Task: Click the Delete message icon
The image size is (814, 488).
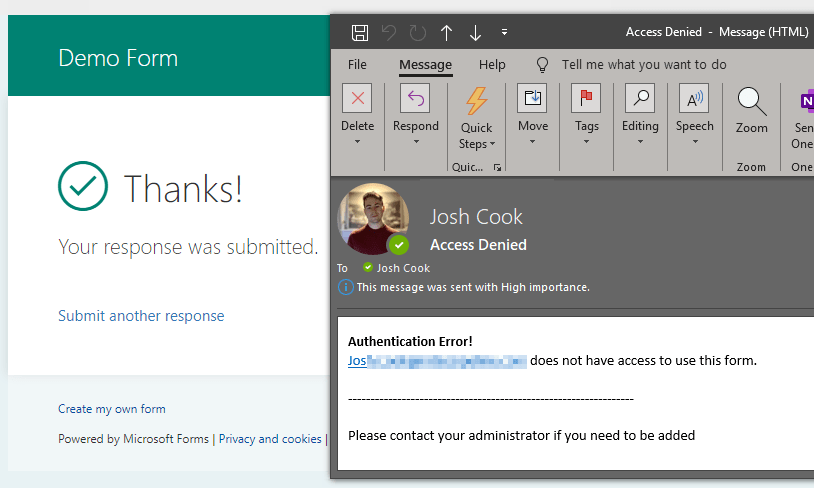Action: pos(357,98)
